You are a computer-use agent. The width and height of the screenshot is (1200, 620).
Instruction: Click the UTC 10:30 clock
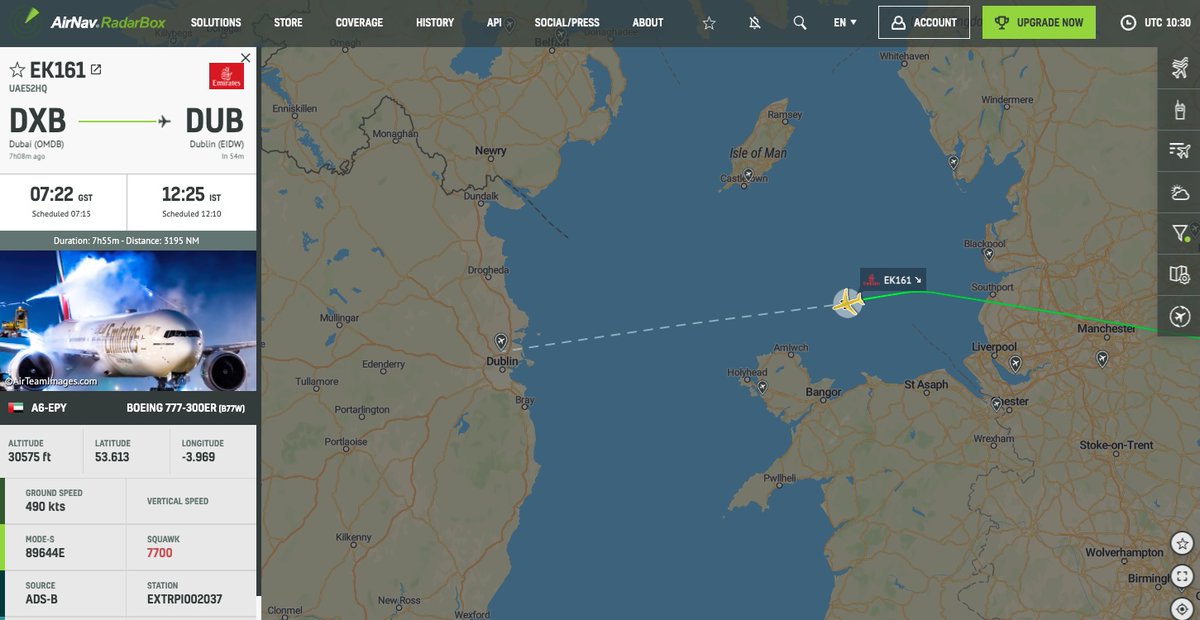(x=1155, y=22)
